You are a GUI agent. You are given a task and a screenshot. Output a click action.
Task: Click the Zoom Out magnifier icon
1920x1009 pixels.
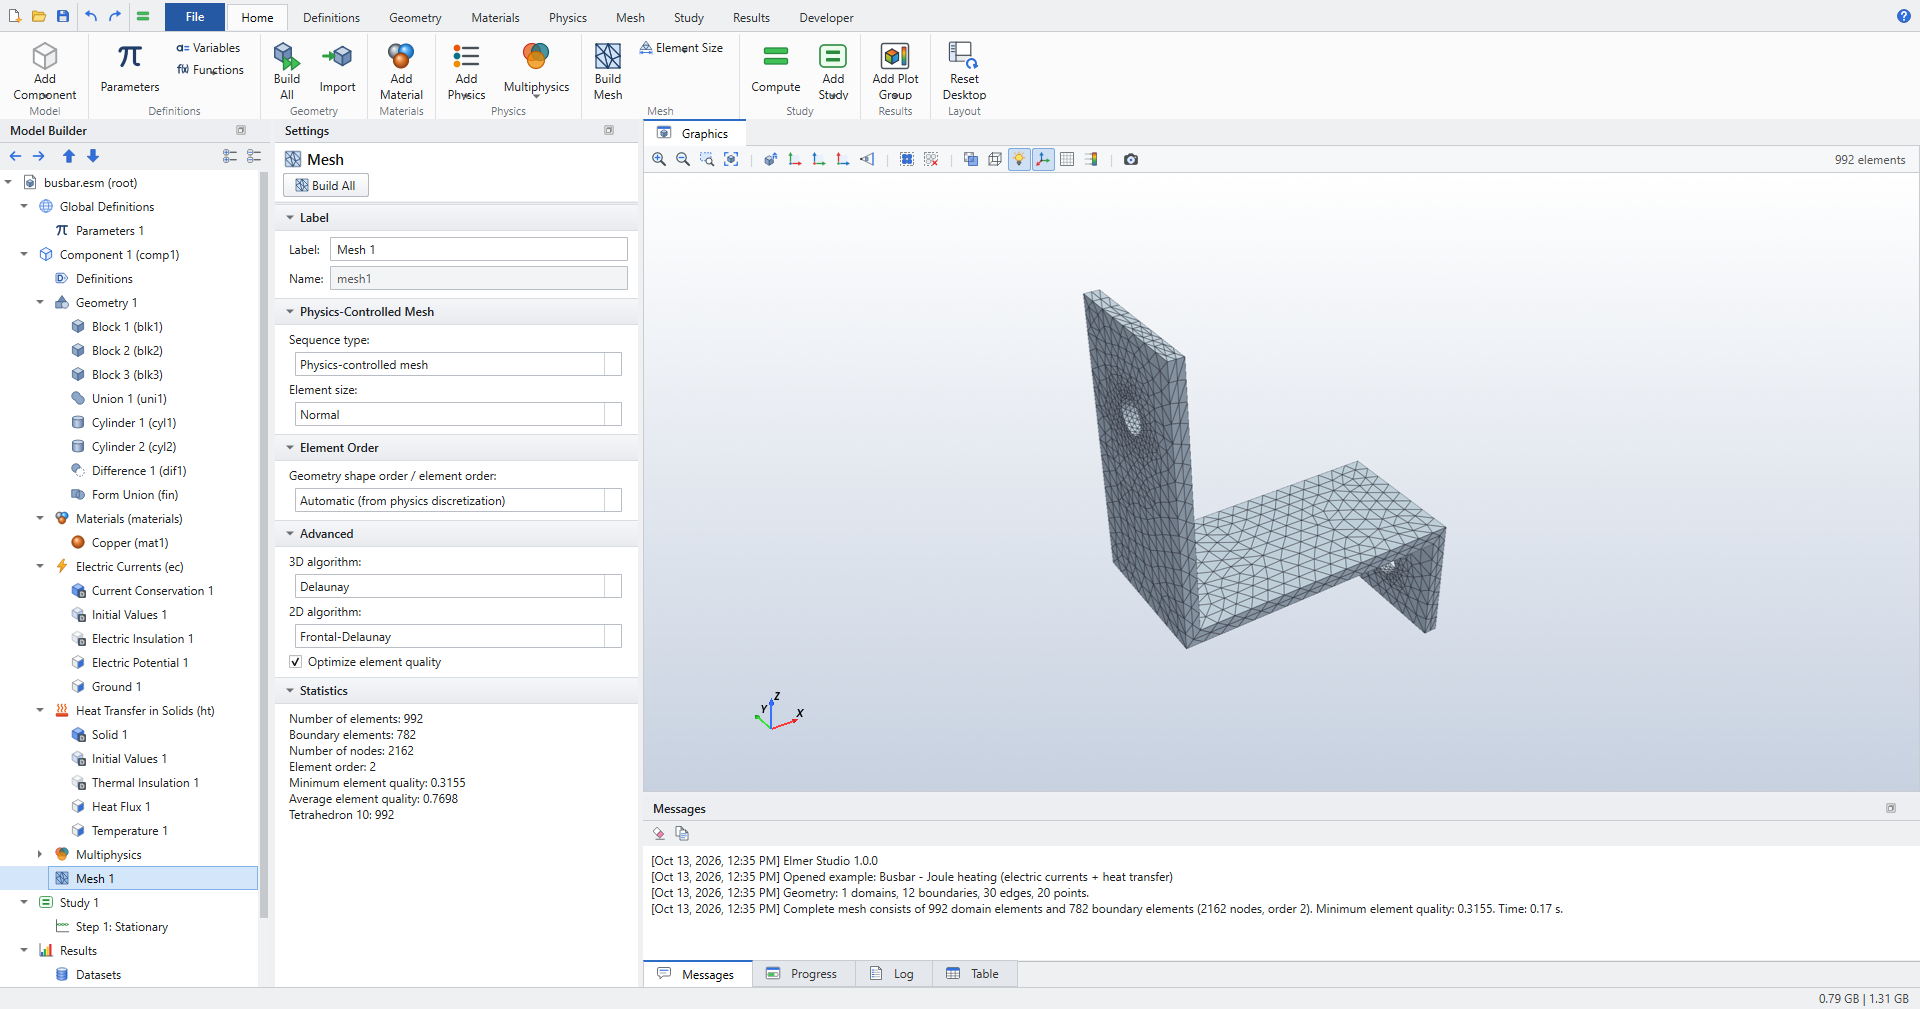tap(683, 159)
